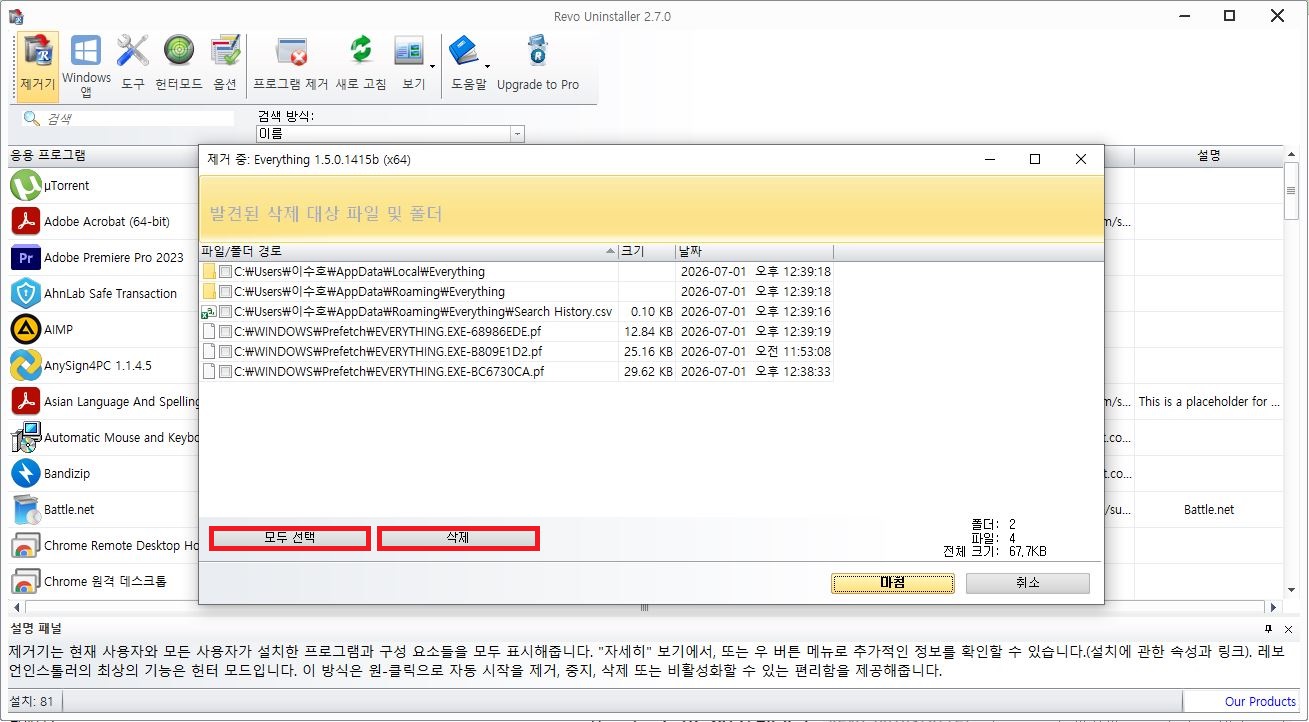The width and height of the screenshot is (1309, 722).
Task: Check the EVERYTHING.EXE-BC6730CA.pf checkbox
Action: tap(225, 372)
